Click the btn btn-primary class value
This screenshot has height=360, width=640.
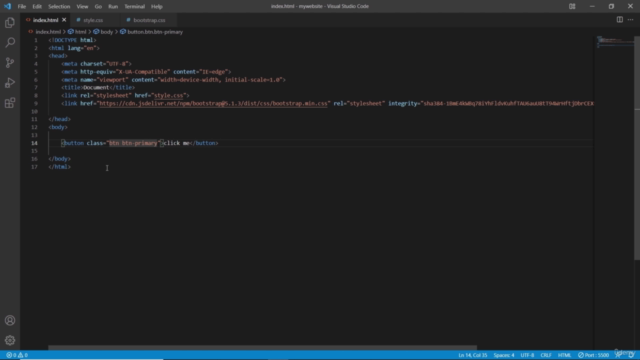[x=133, y=143]
